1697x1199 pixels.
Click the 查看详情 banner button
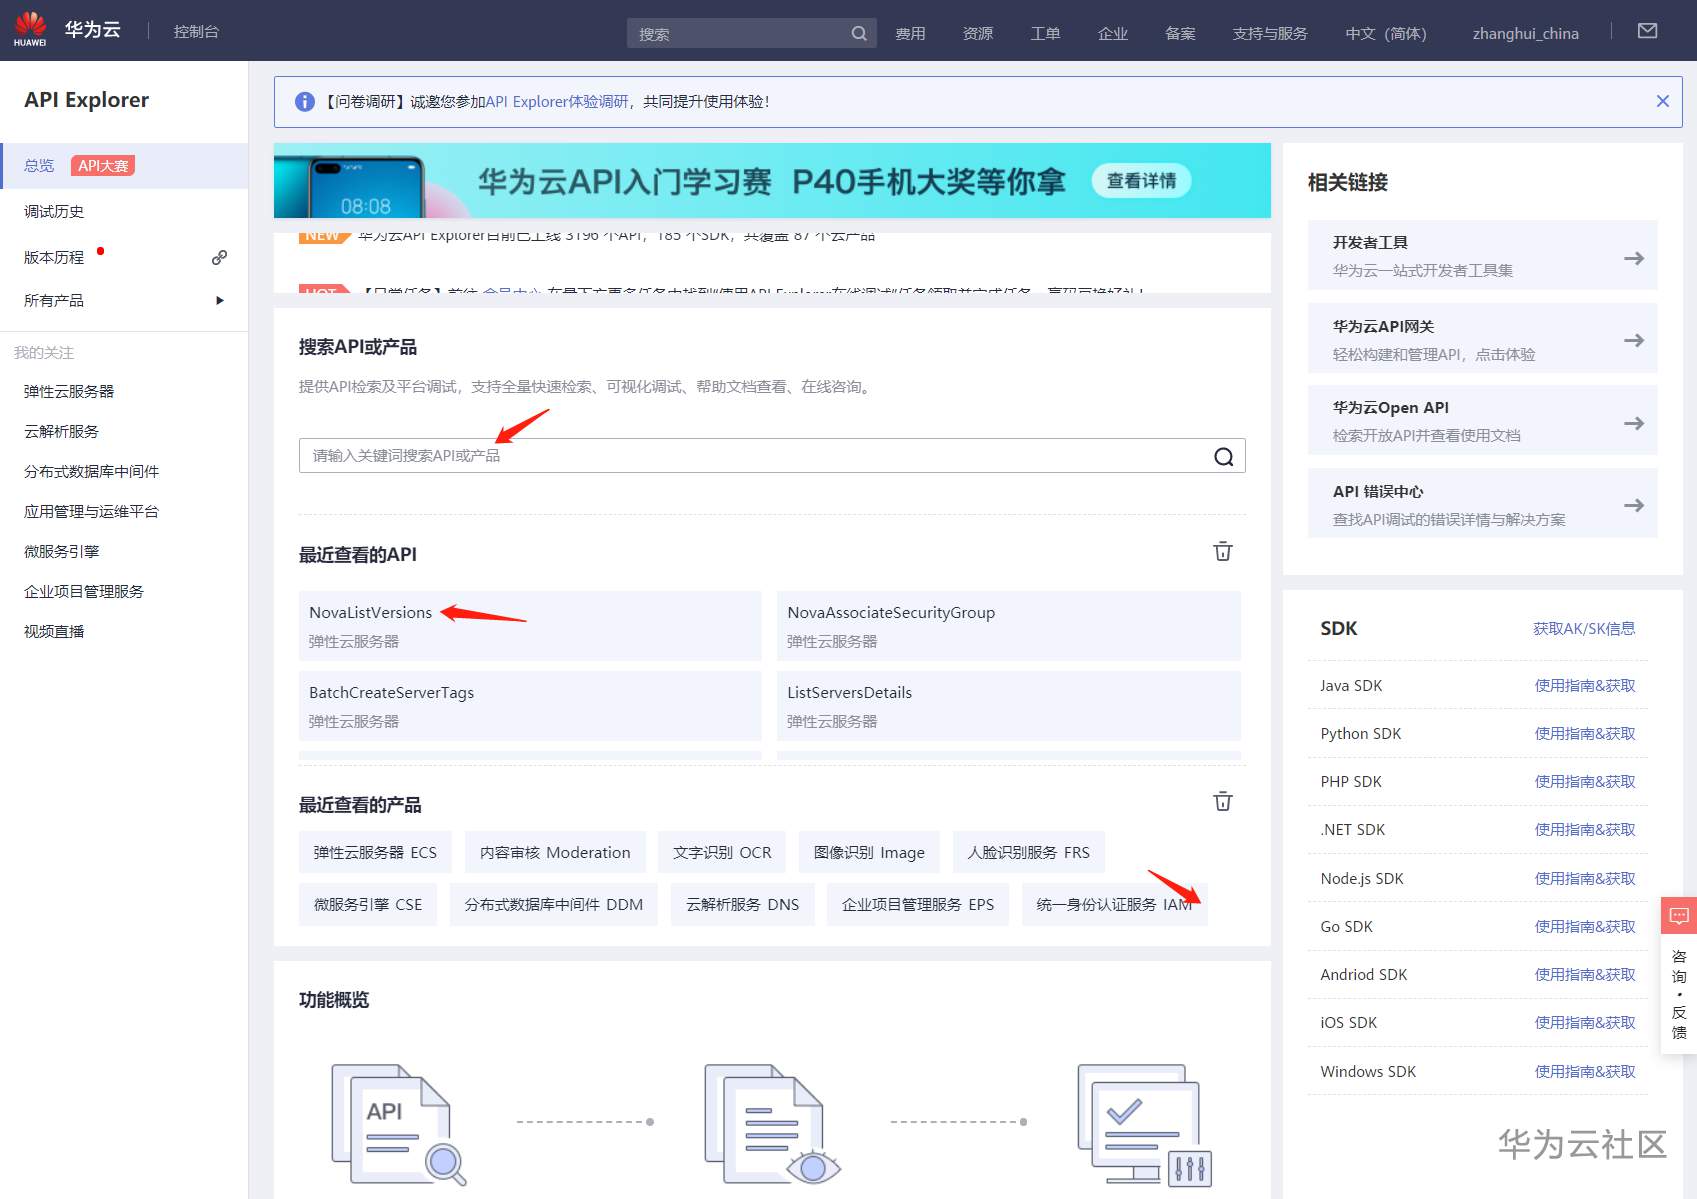point(1141,181)
